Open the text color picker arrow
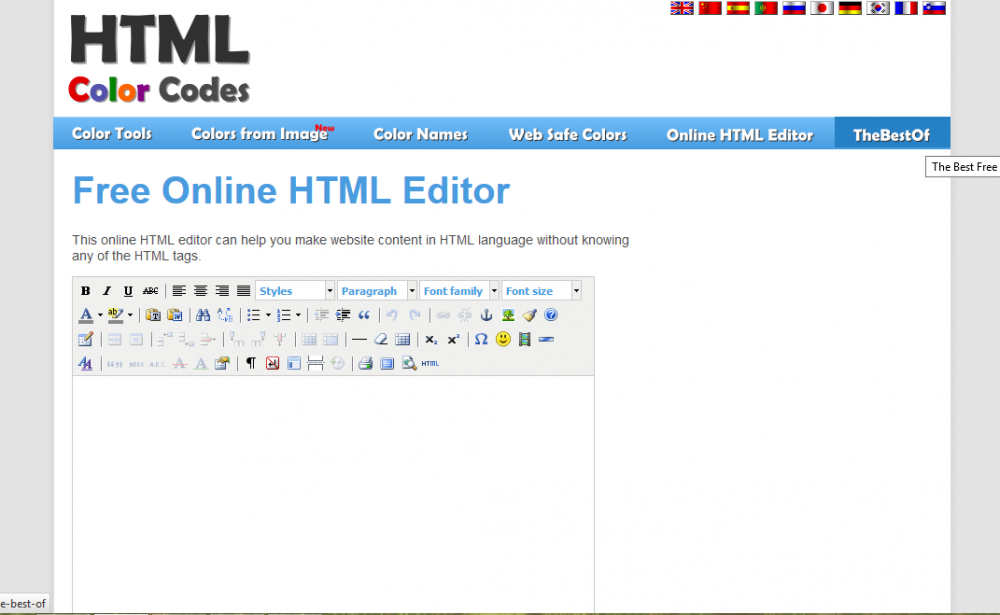This screenshot has height=615, width=1000. 100,315
